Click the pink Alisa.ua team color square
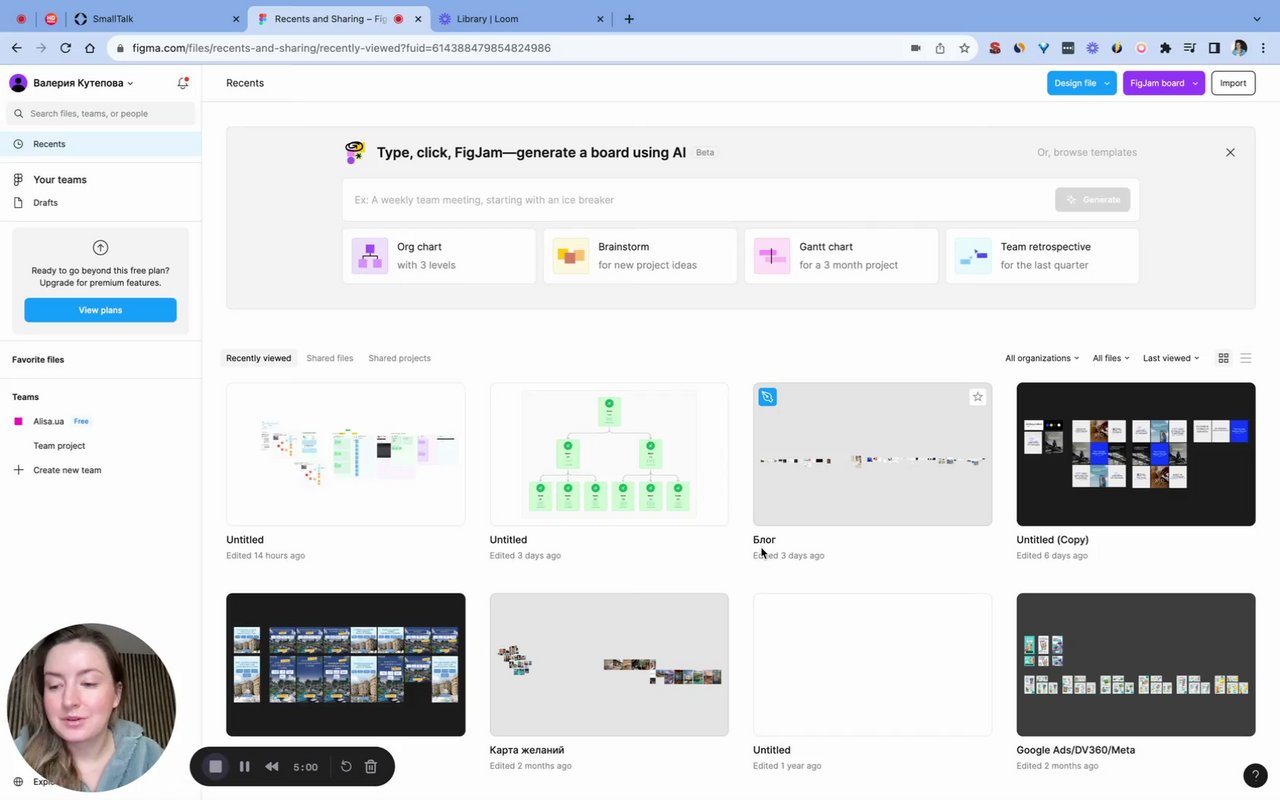This screenshot has height=800, width=1280. 18,421
